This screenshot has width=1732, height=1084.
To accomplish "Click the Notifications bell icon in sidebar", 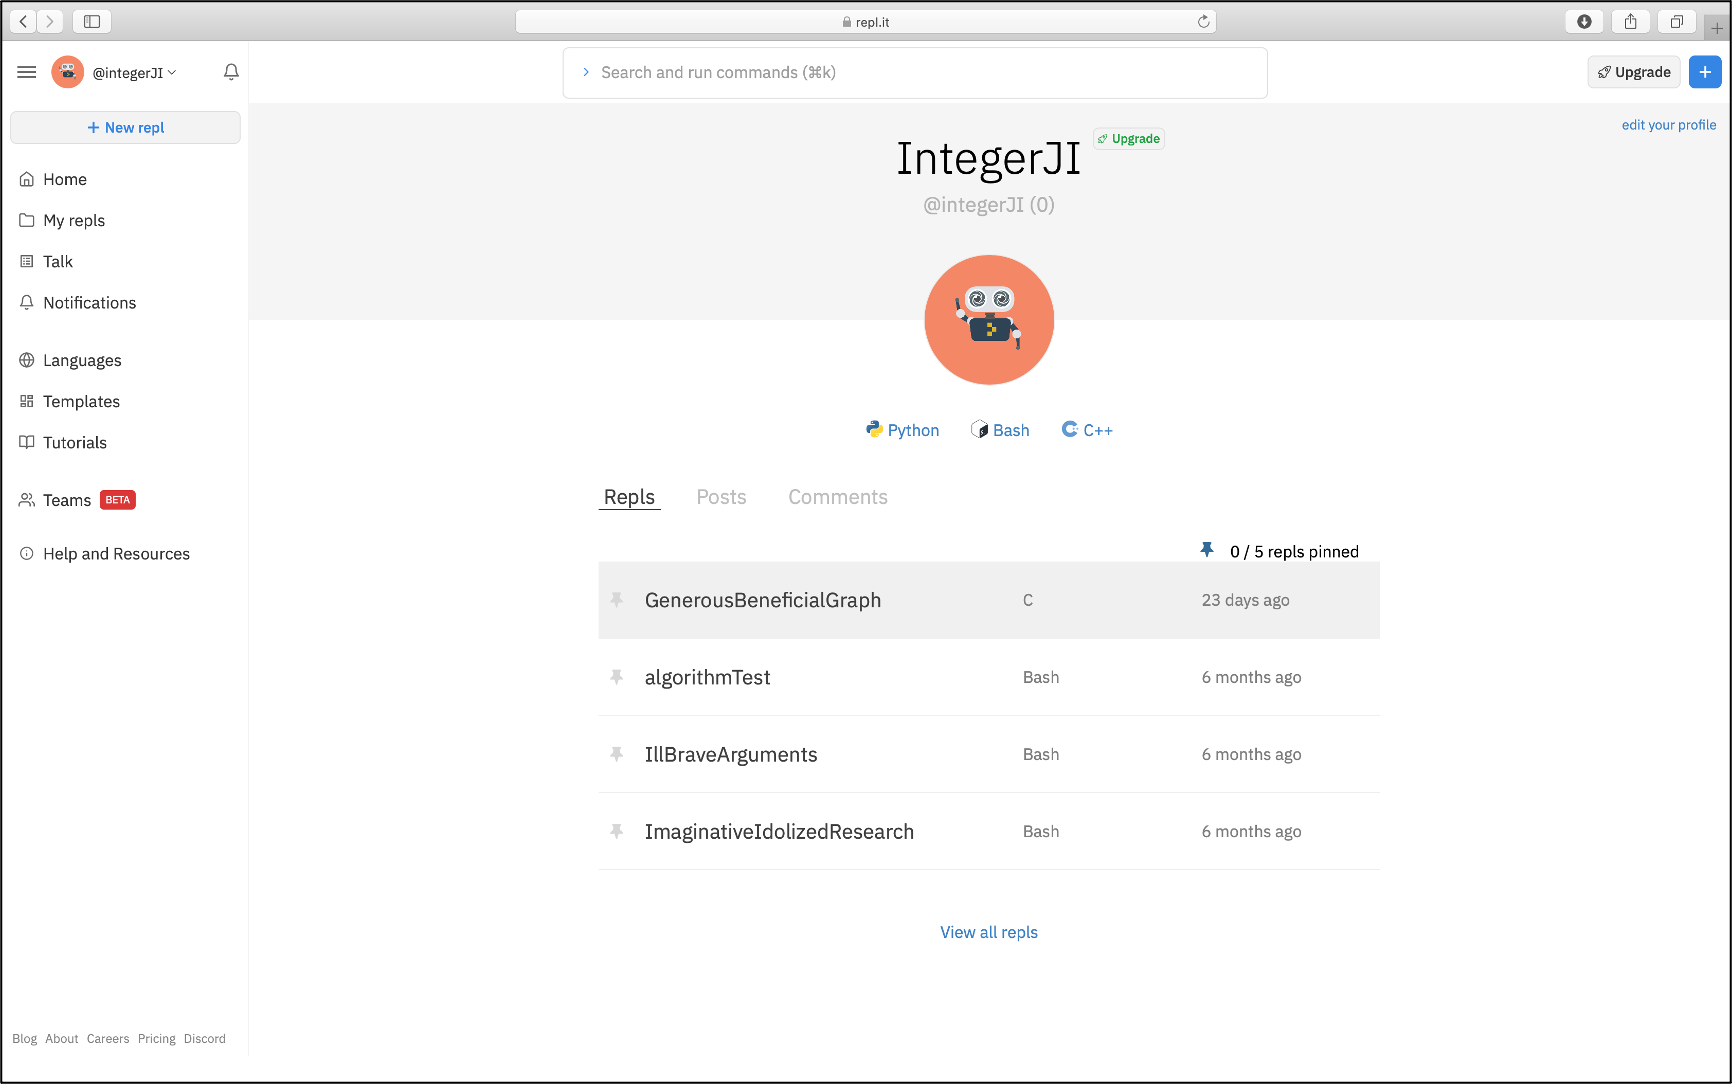I will pyautogui.click(x=27, y=302).
